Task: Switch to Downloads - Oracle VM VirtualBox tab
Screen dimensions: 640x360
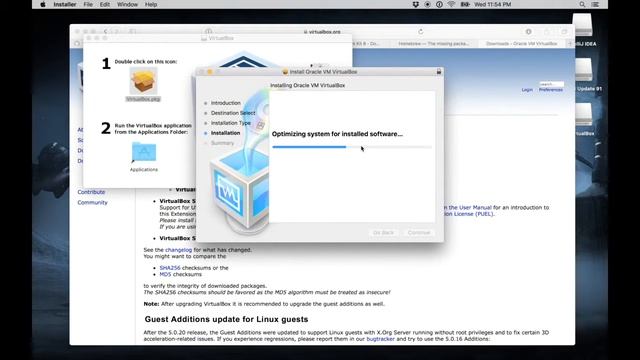Action: (521, 43)
